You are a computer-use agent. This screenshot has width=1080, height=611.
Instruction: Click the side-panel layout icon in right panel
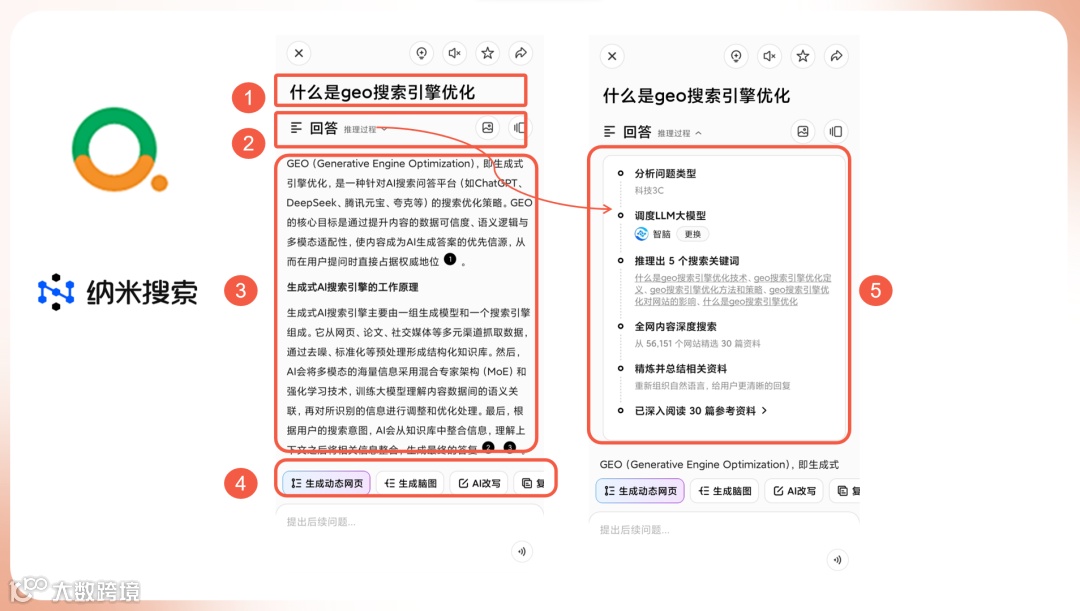(835, 131)
